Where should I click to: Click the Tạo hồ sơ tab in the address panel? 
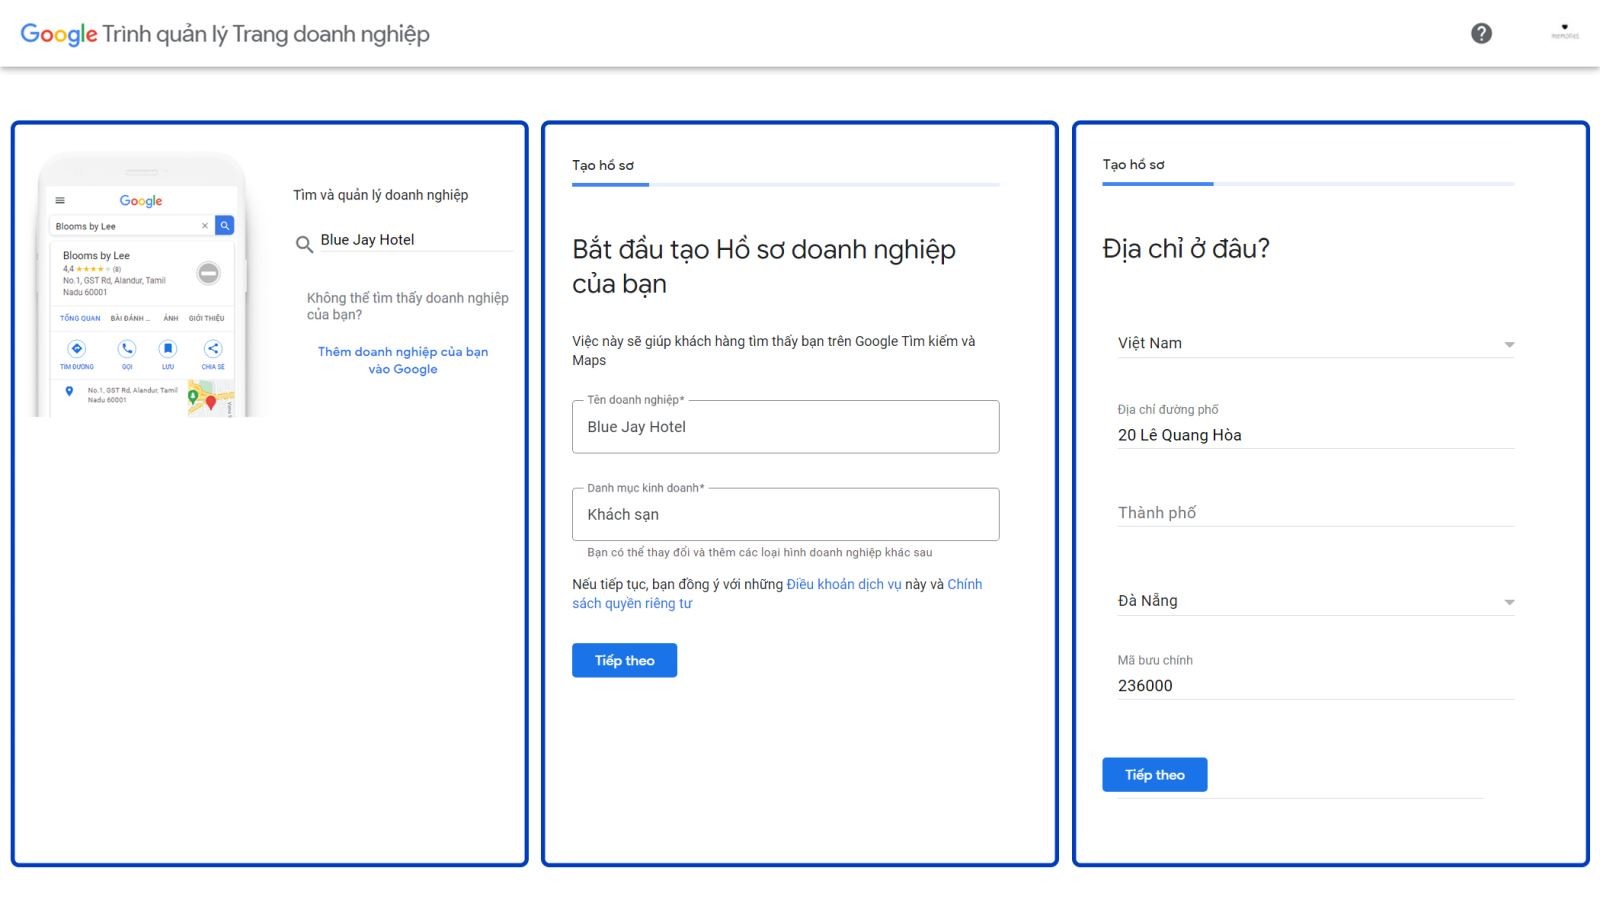[1133, 165]
